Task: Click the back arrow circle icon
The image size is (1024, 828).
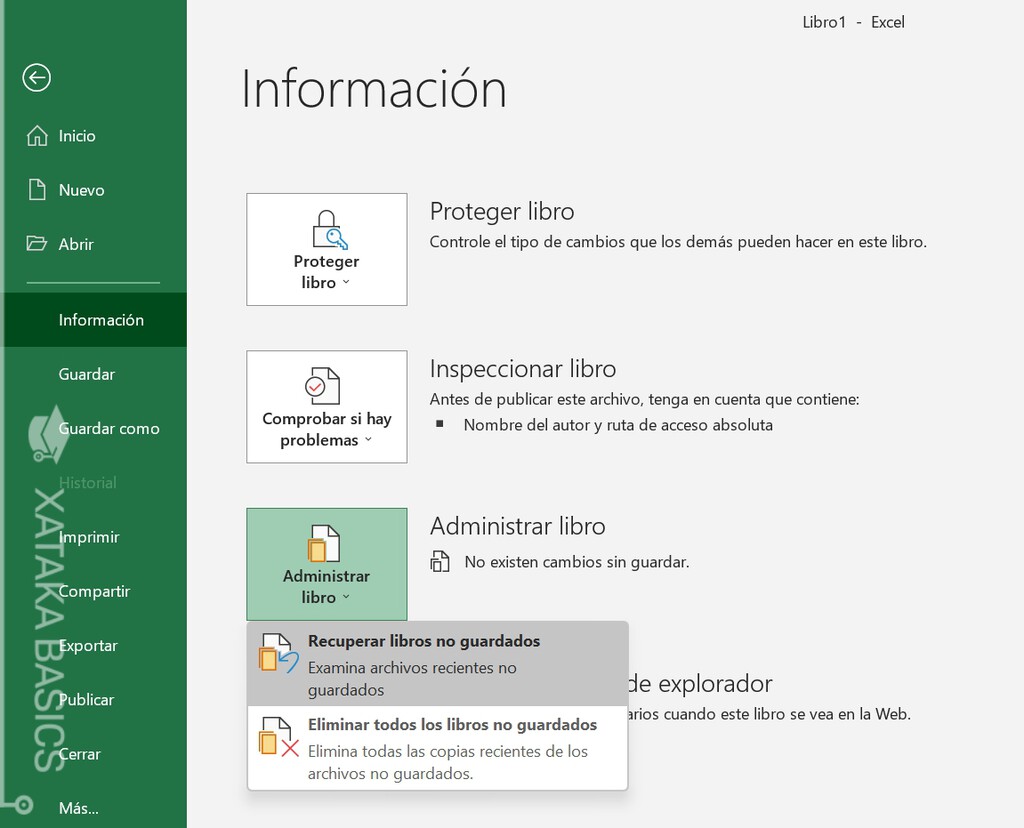Action: tap(37, 78)
